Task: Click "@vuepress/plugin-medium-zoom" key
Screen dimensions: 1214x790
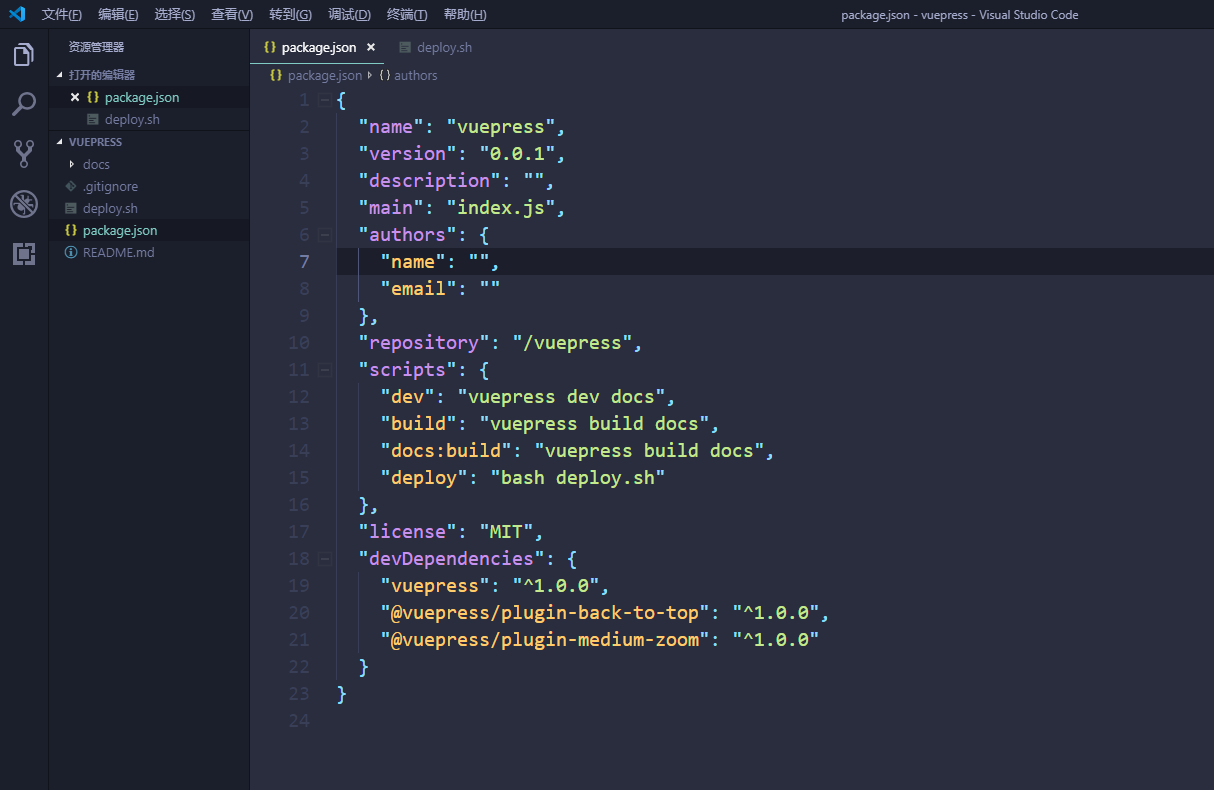Action: 545,640
